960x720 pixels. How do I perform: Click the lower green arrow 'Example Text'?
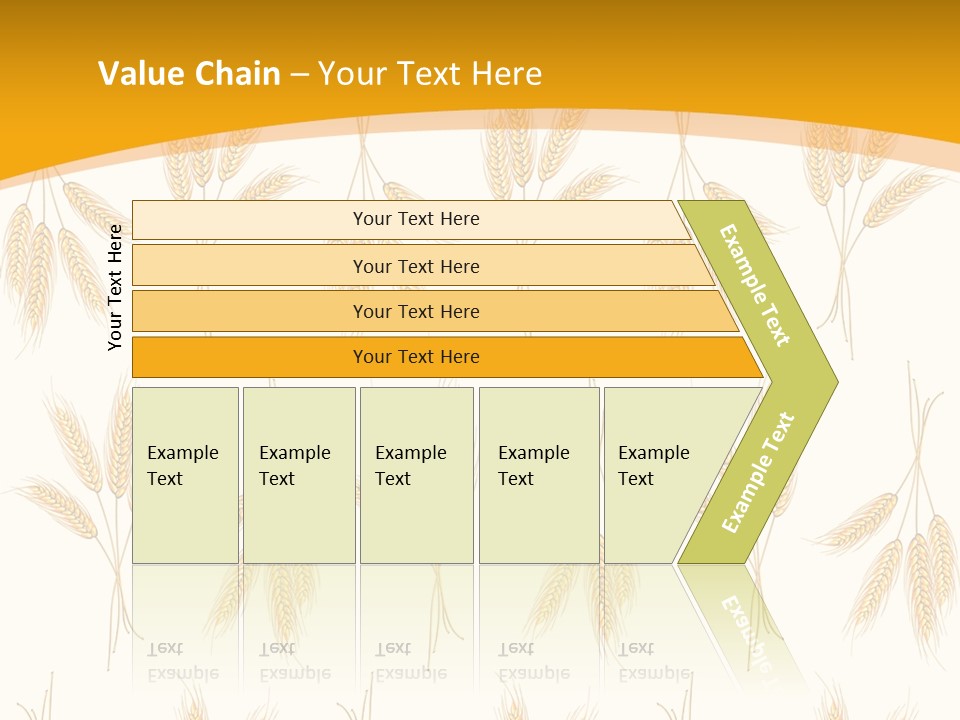pyautogui.click(x=757, y=472)
